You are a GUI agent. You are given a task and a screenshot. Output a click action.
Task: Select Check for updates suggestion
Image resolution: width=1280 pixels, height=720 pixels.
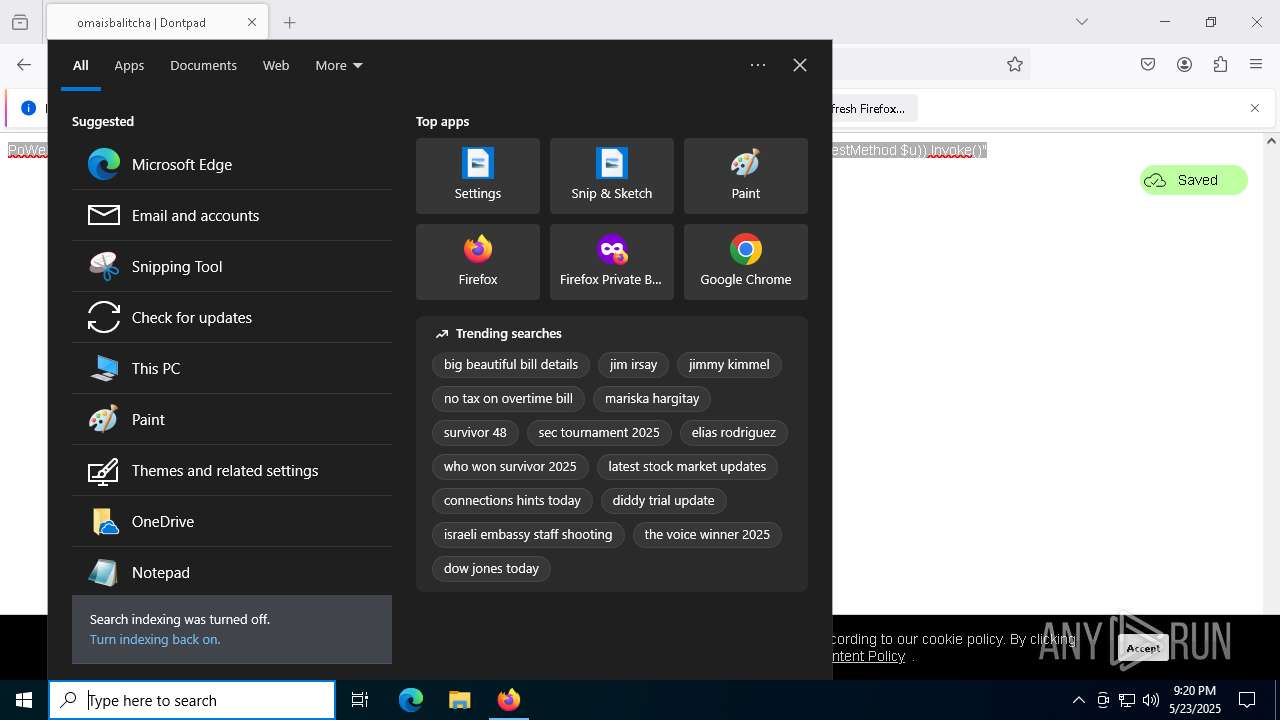click(x=232, y=317)
